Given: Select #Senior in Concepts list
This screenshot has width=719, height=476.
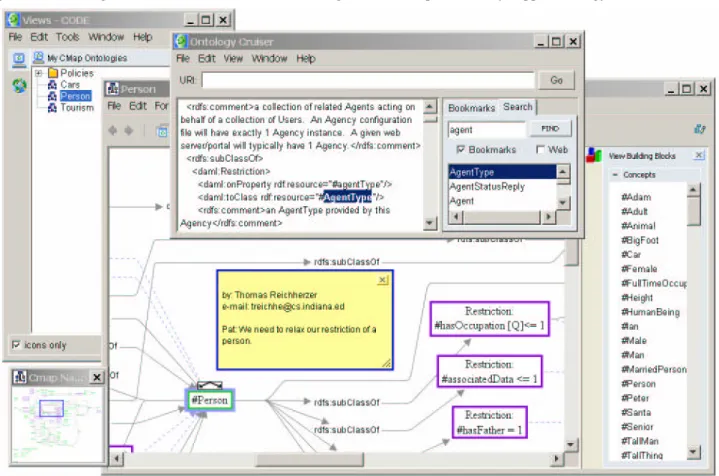Looking at the screenshot, I should pos(637,427).
